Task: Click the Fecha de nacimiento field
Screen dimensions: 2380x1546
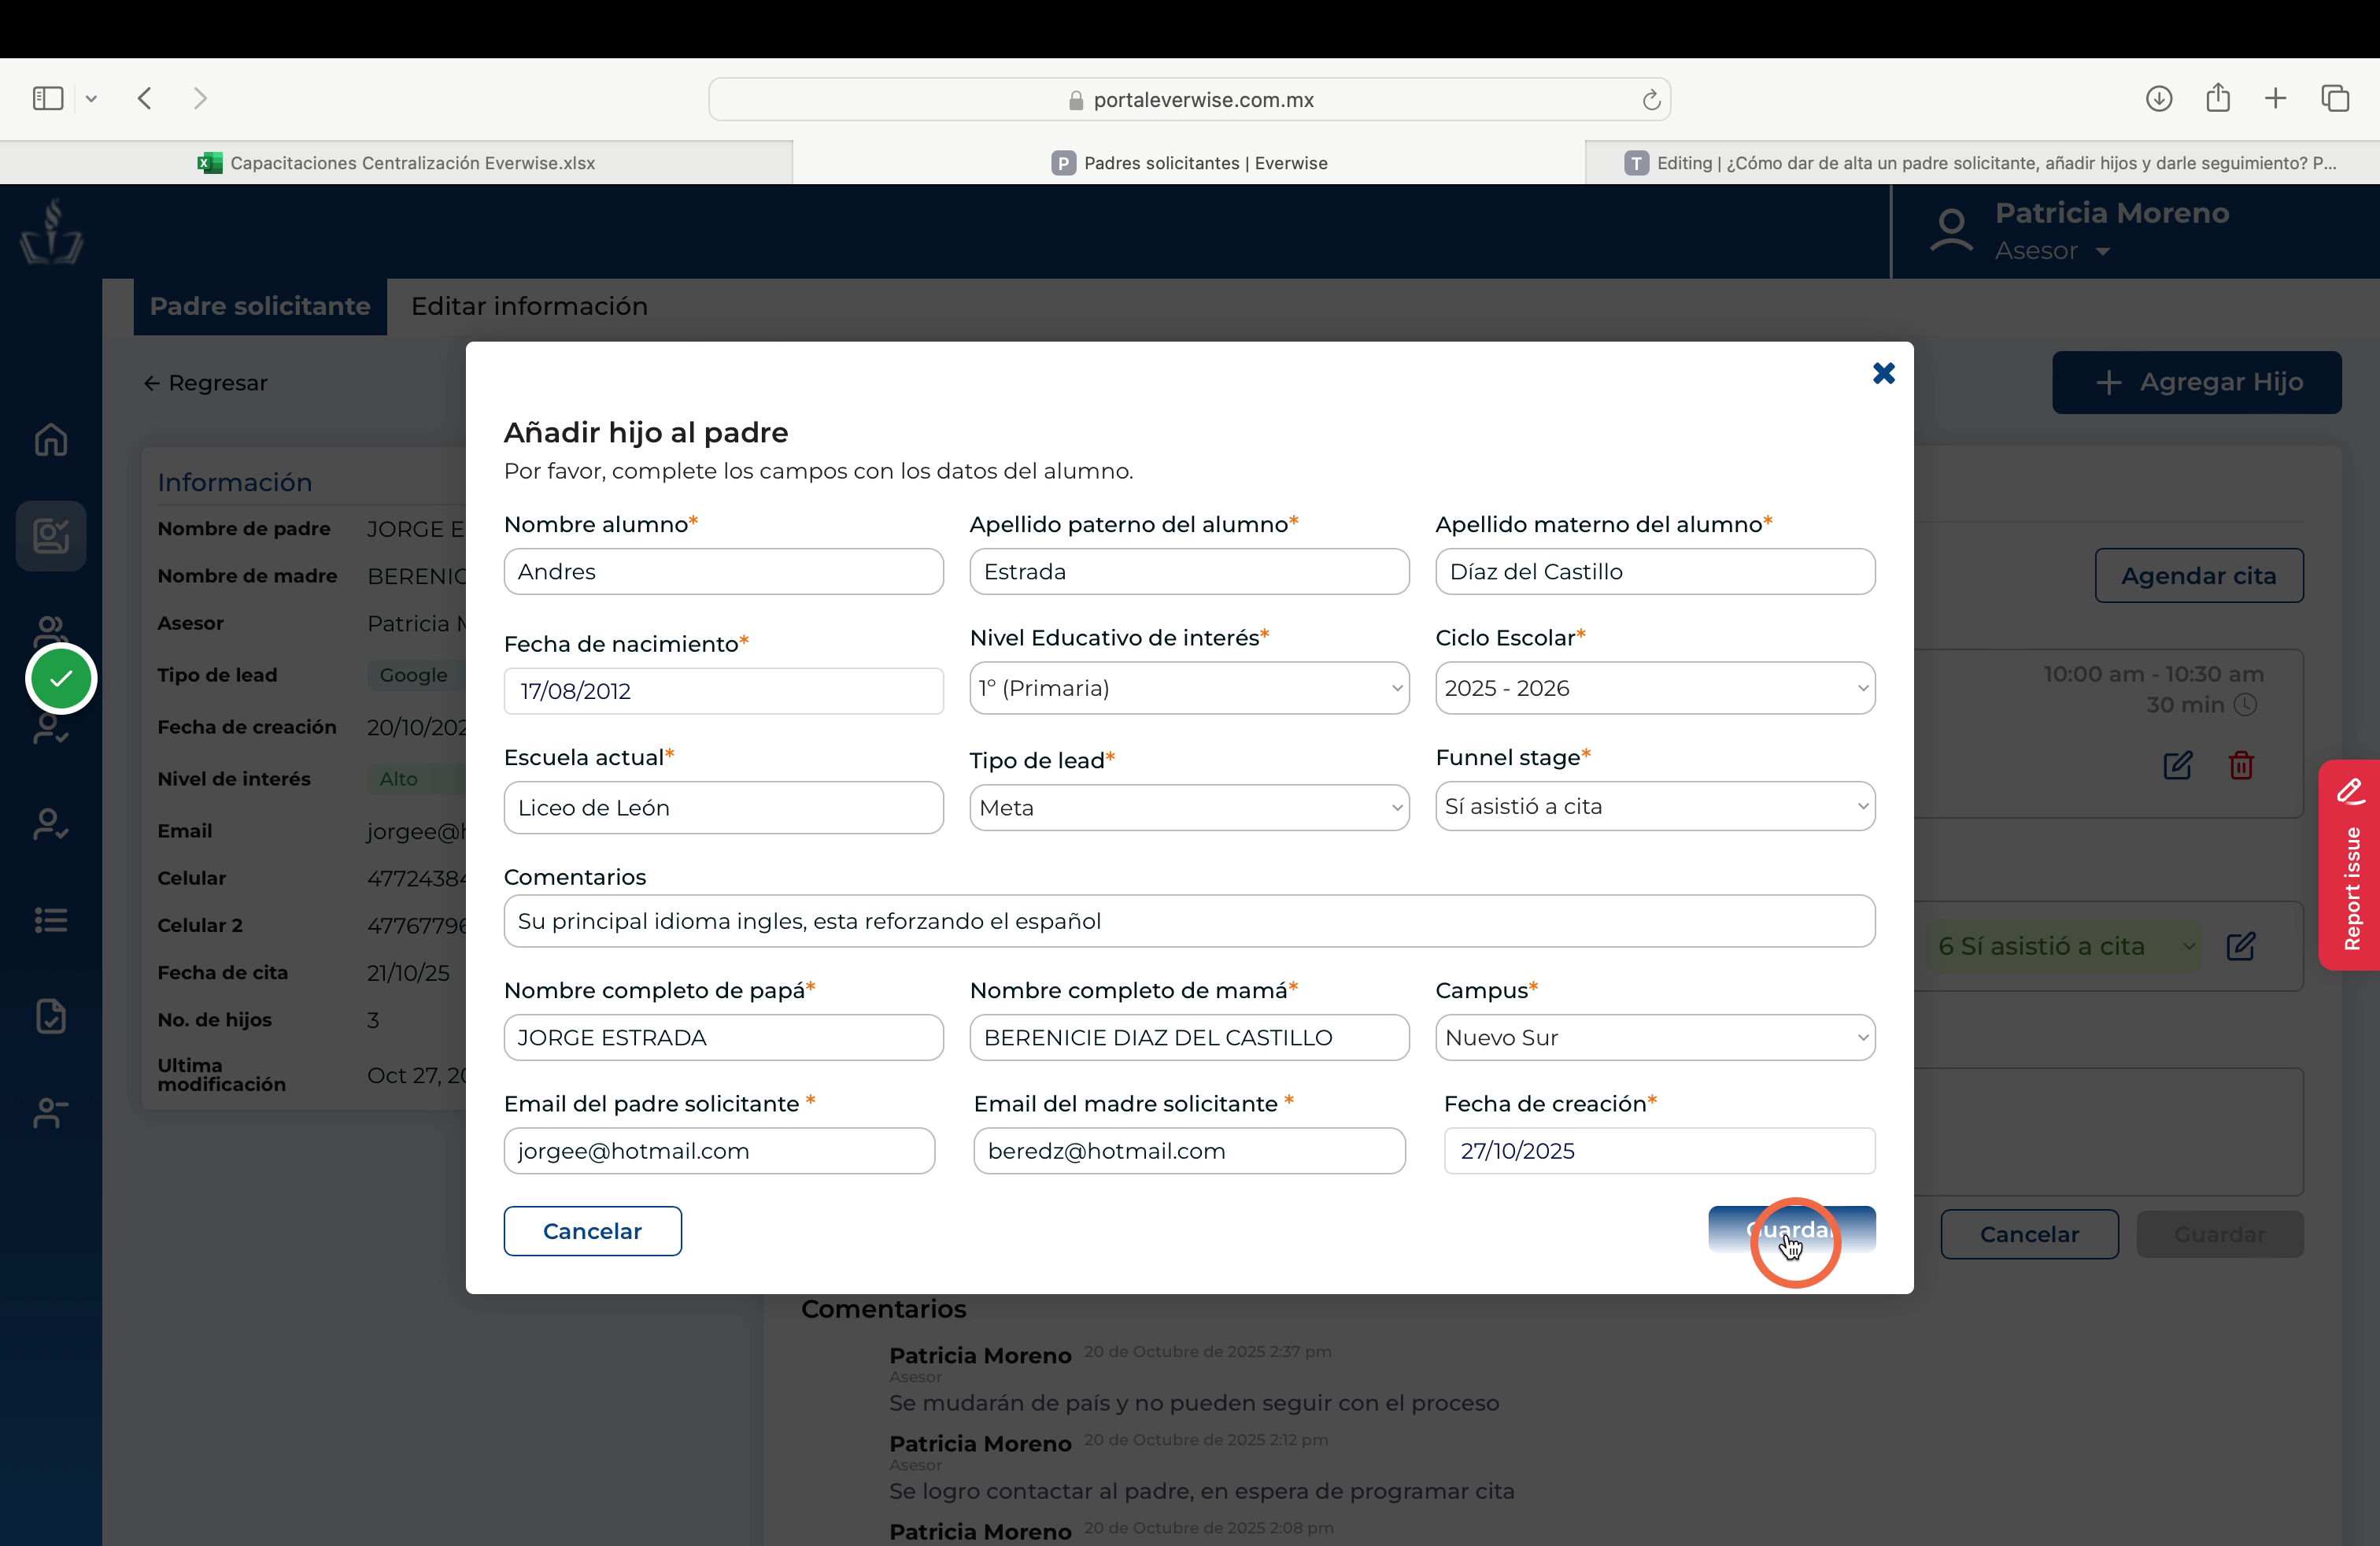Action: coord(723,691)
